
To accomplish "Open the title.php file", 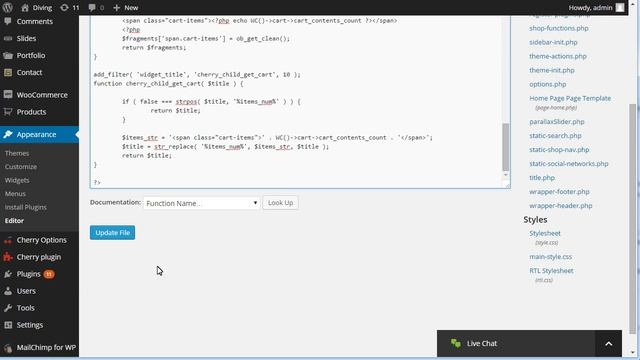I will [x=542, y=178].
